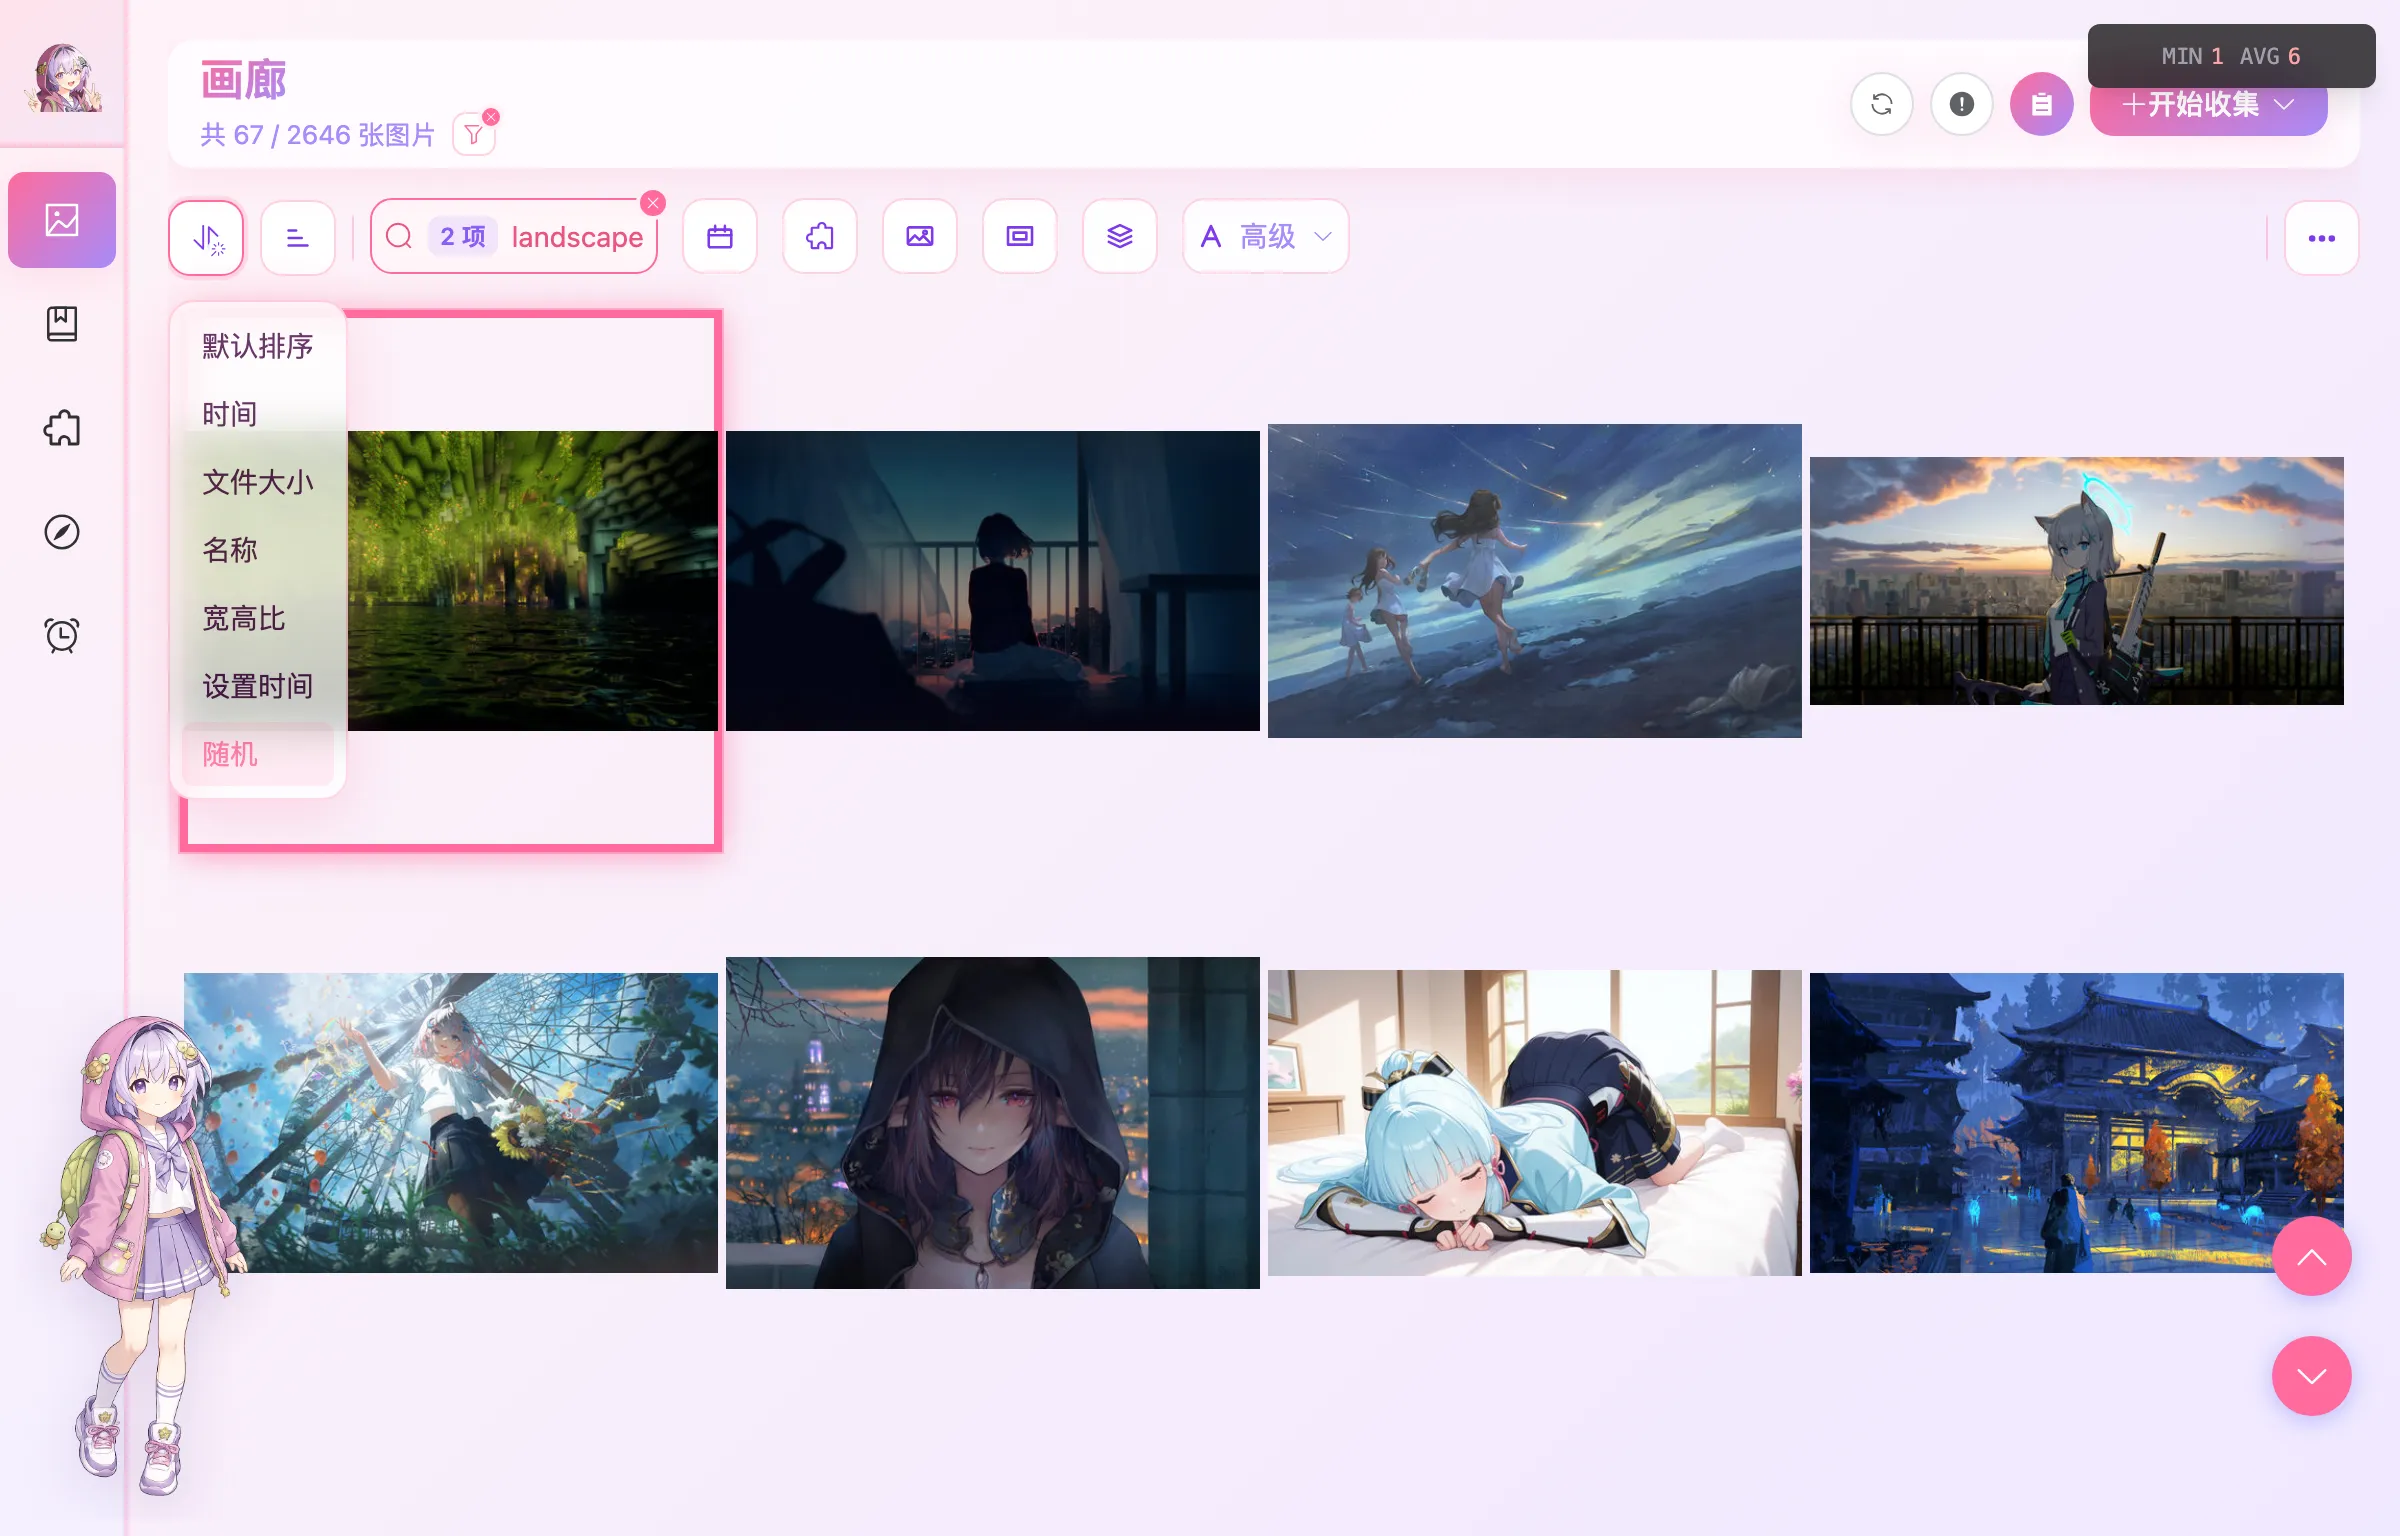Open the alarm clock sidebar icon
The width and height of the screenshot is (2400, 1536).
pos(62,636)
